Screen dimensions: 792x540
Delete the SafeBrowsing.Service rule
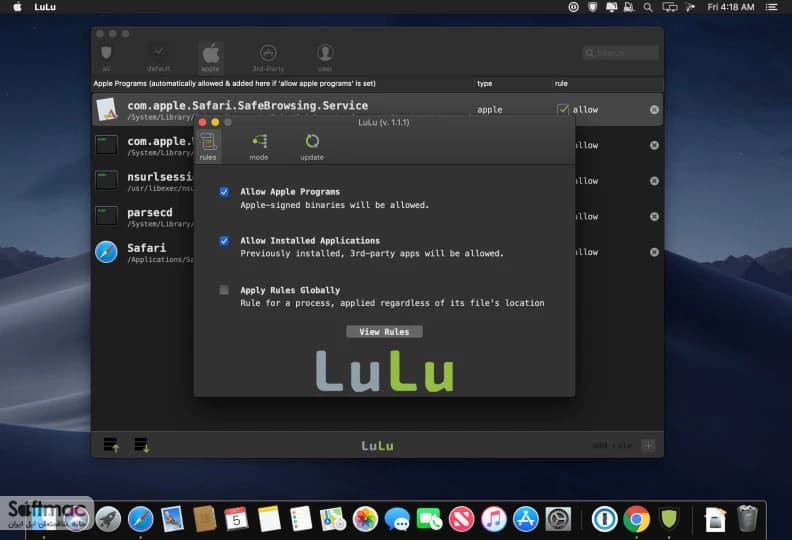click(654, 110)
